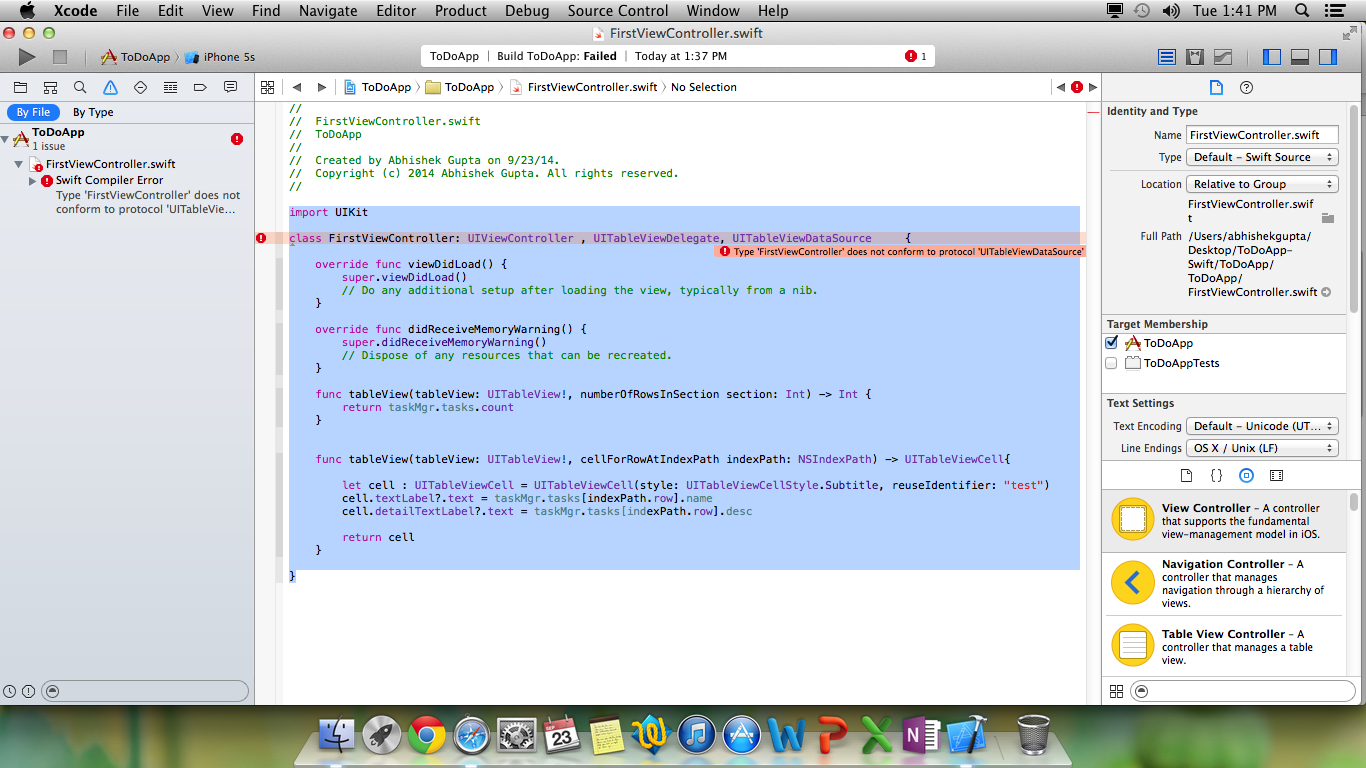Select the Standard editor button
The image size is (1366, 768).
[x=1167, y=57]
